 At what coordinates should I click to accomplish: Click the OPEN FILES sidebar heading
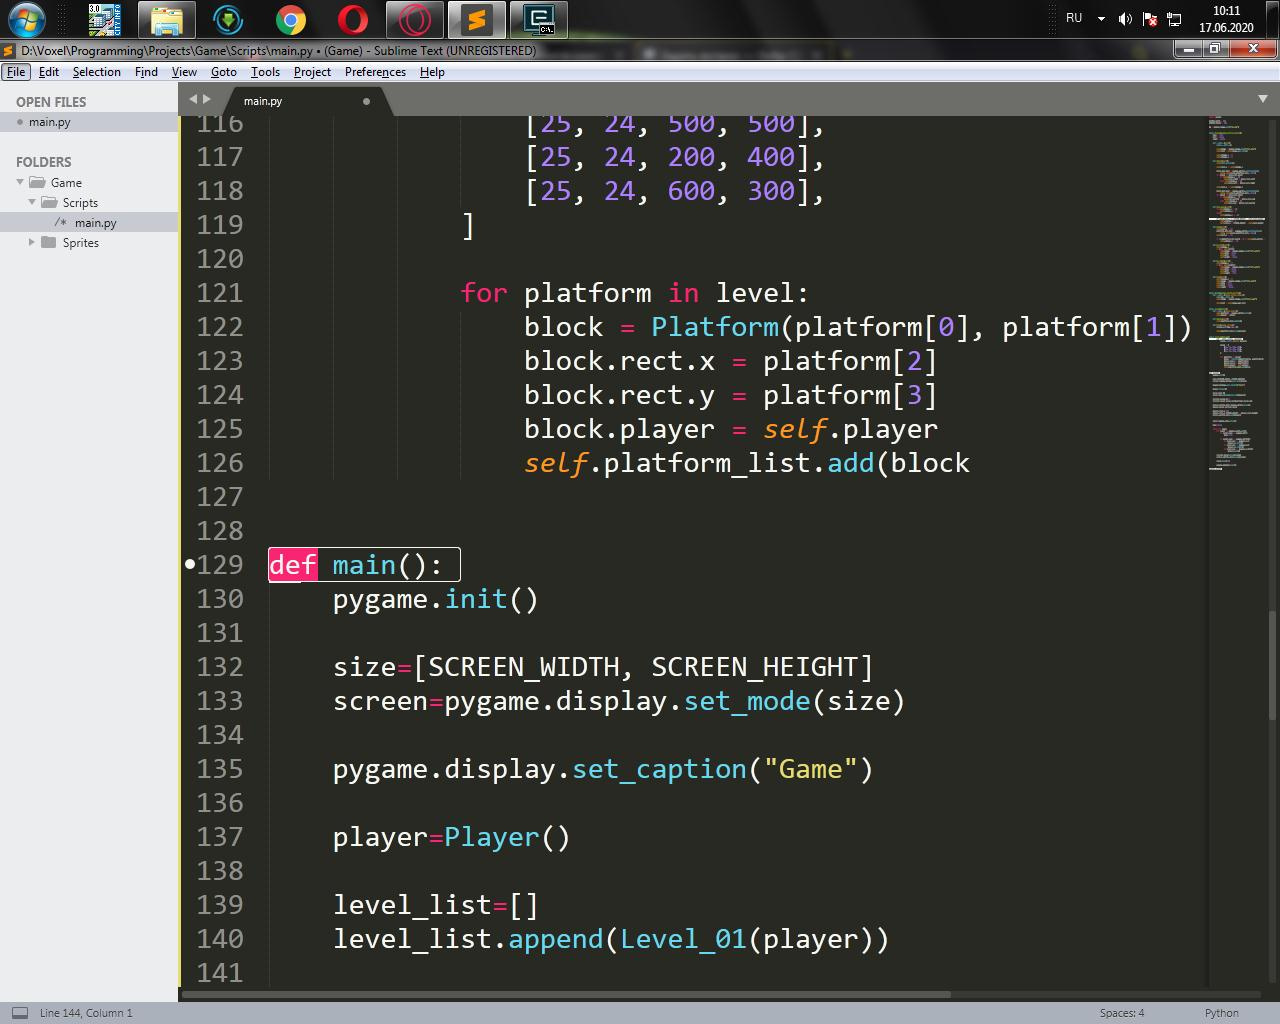(51, 102)
